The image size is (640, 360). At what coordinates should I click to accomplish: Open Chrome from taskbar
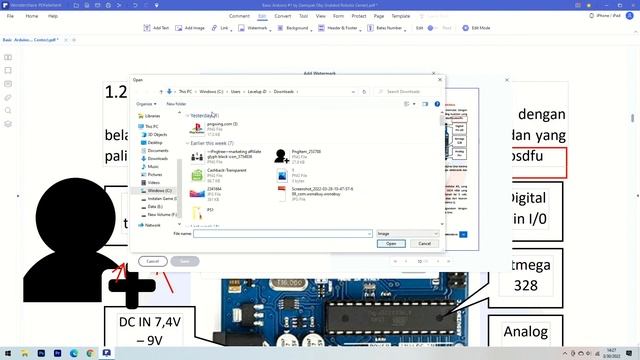click(x=90, y=353)
